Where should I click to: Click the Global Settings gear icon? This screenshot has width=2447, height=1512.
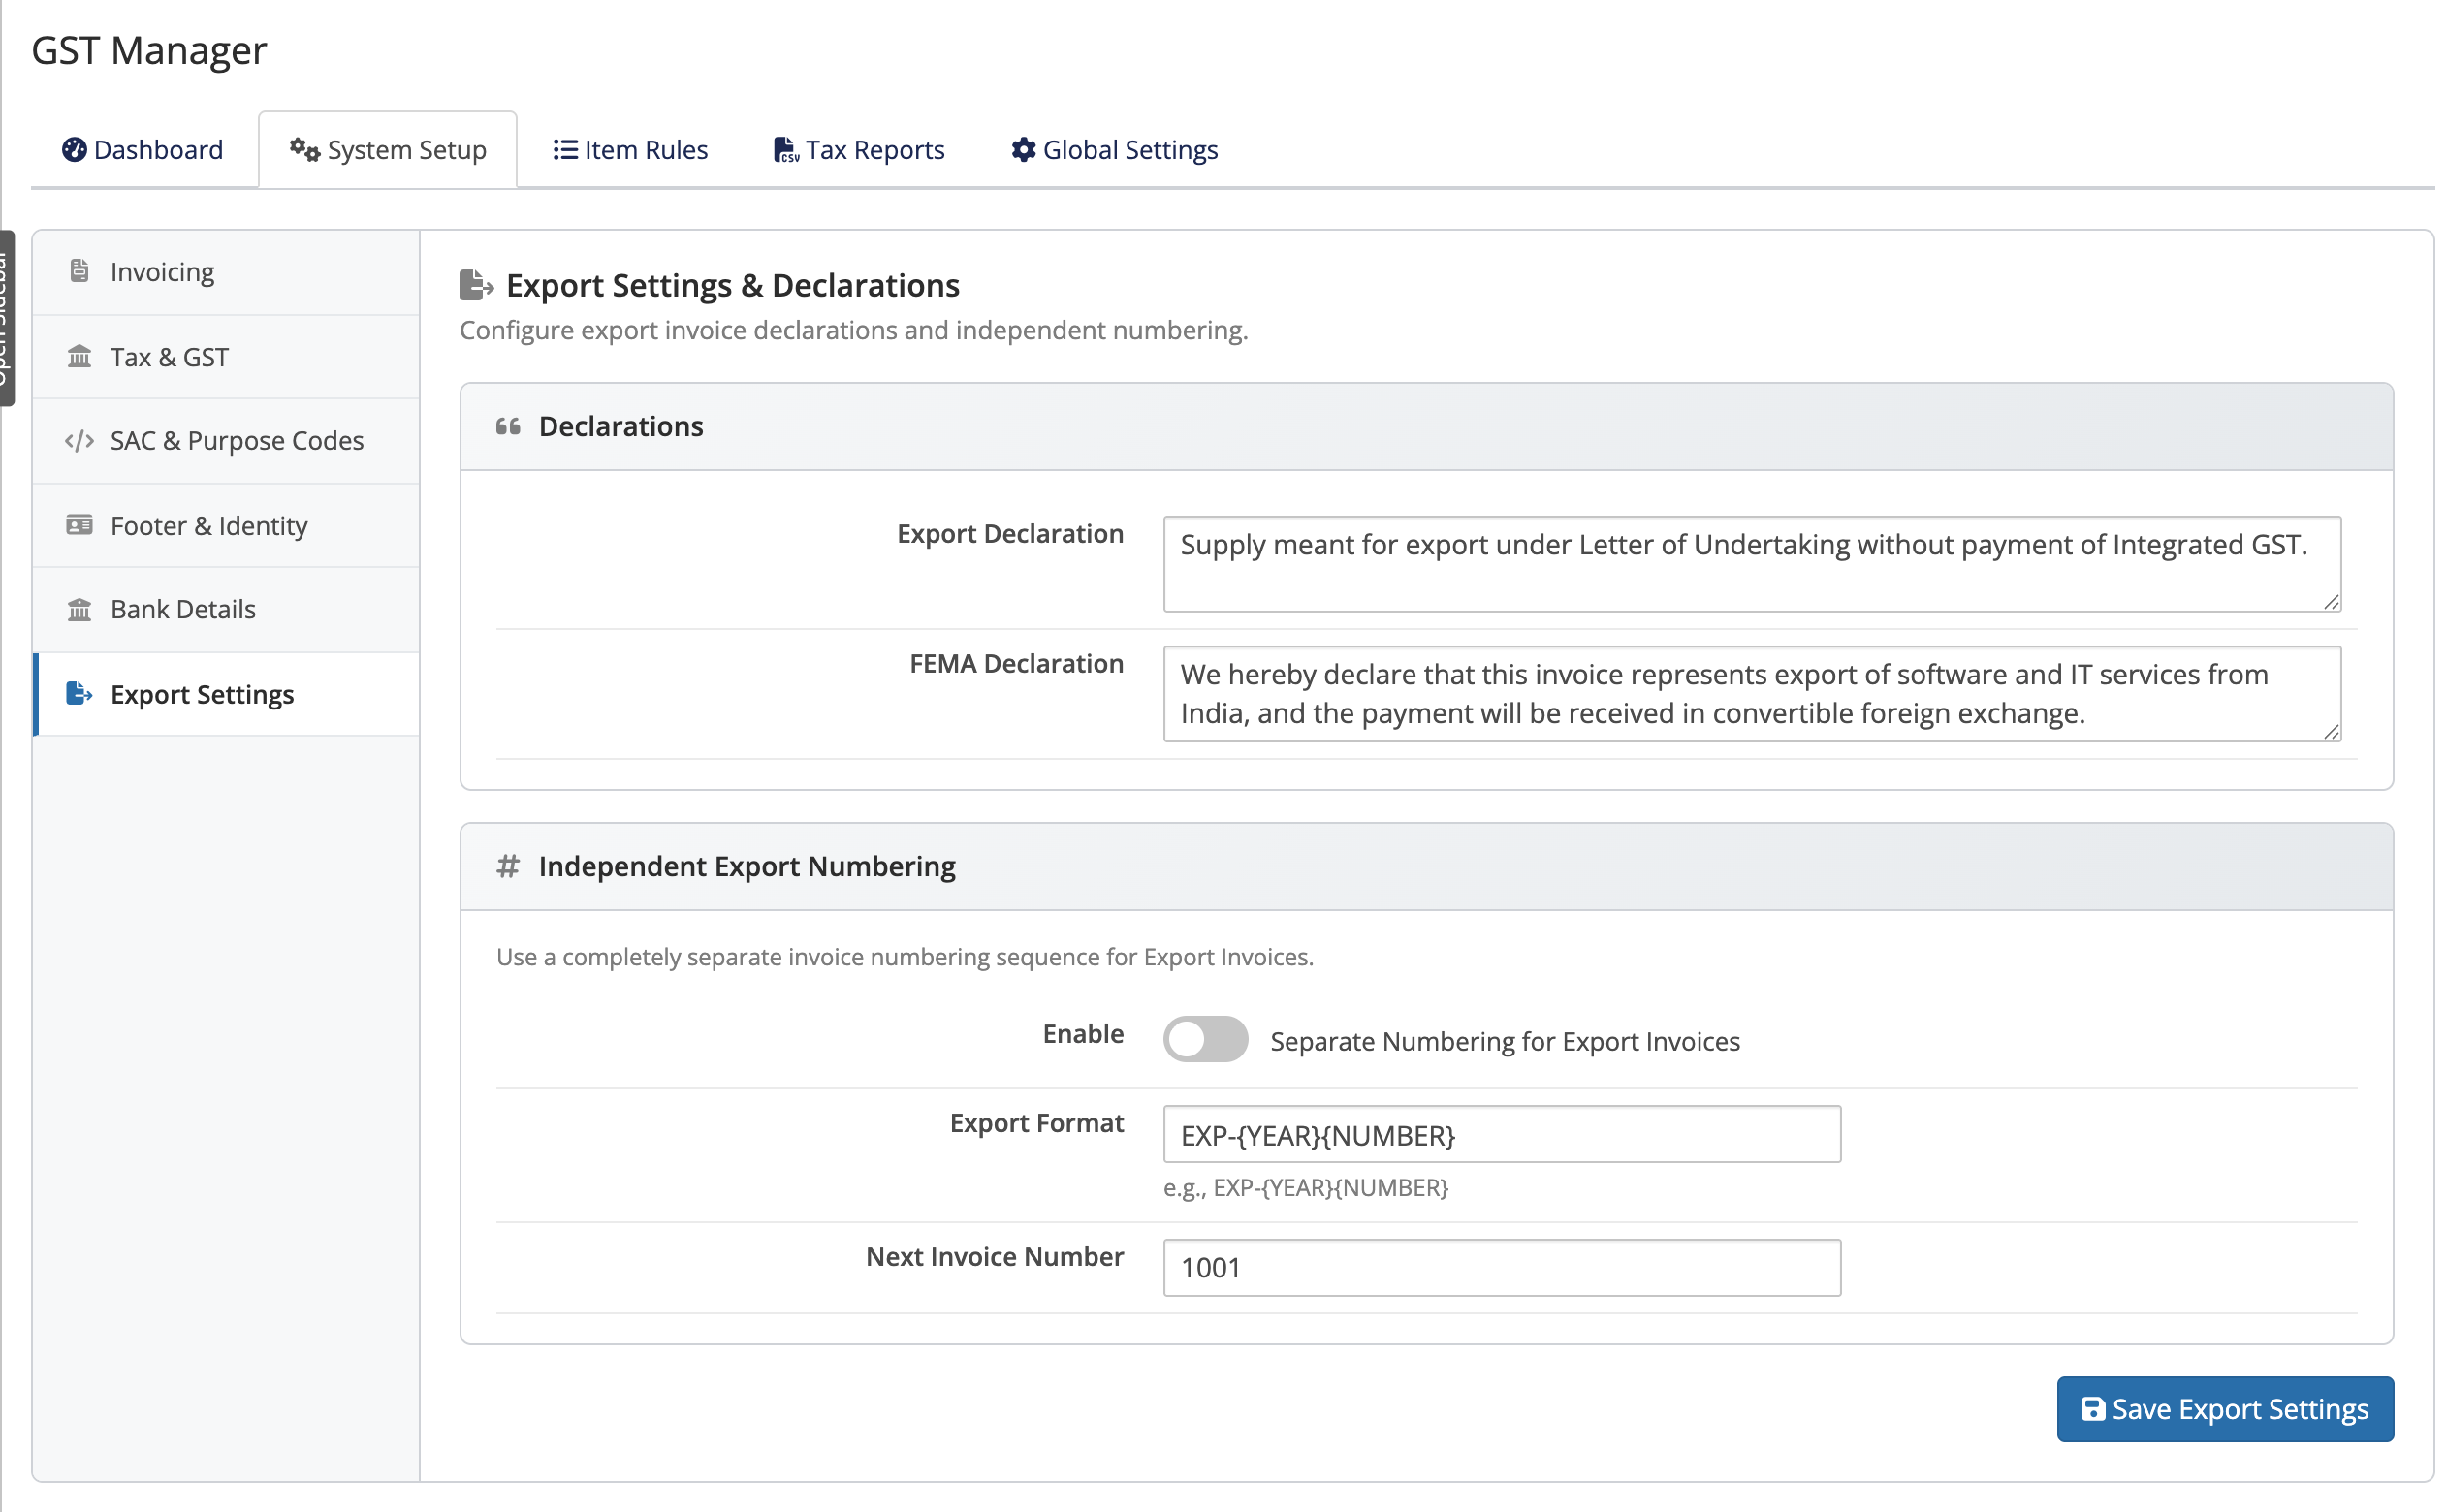1023,150
